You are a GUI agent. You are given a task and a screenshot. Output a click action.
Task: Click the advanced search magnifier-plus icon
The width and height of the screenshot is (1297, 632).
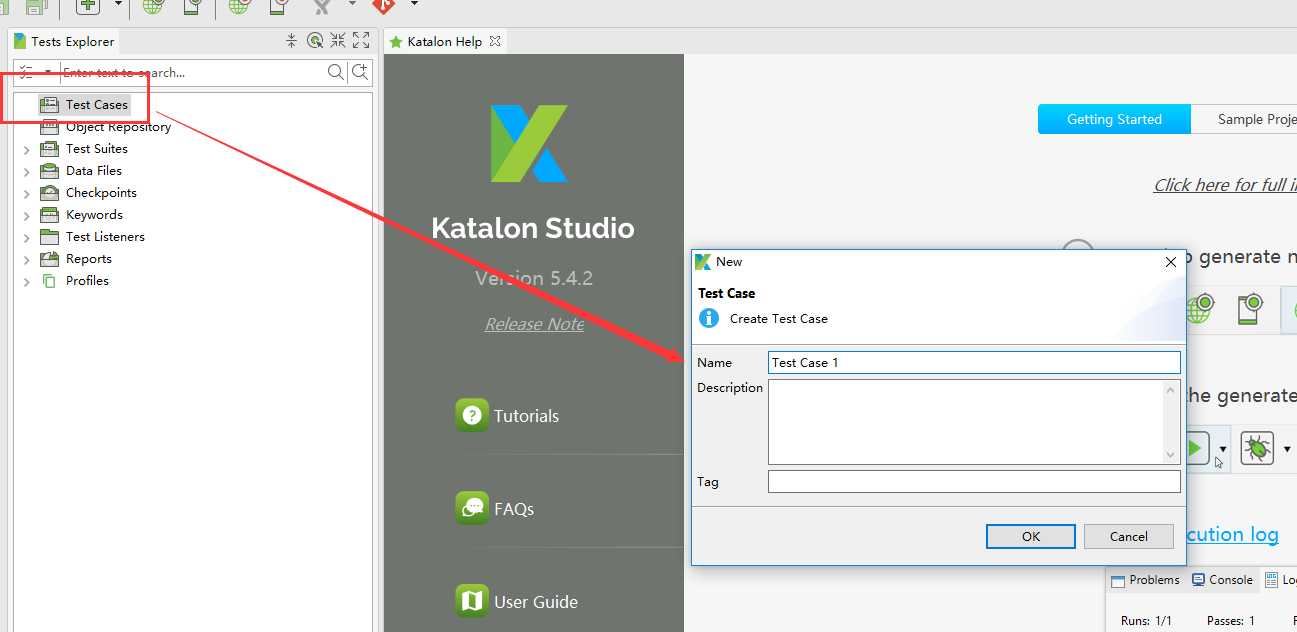(360, 72)
